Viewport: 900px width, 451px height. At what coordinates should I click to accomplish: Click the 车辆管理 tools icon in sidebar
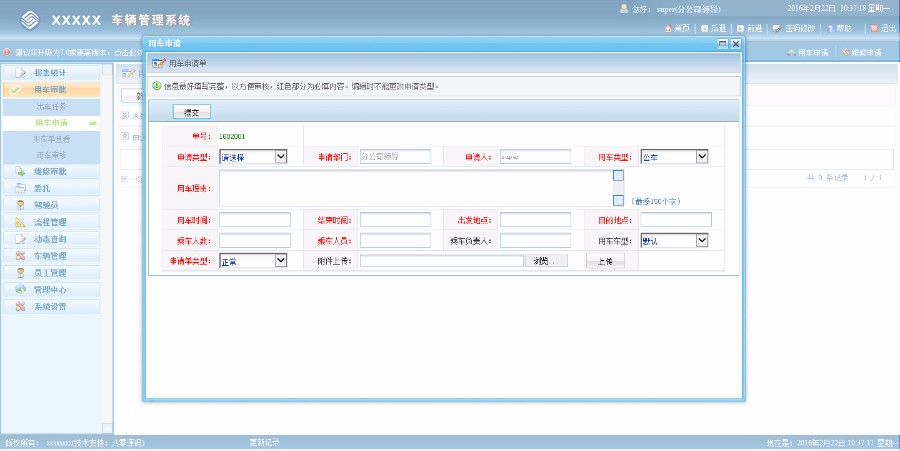(21, 256)
